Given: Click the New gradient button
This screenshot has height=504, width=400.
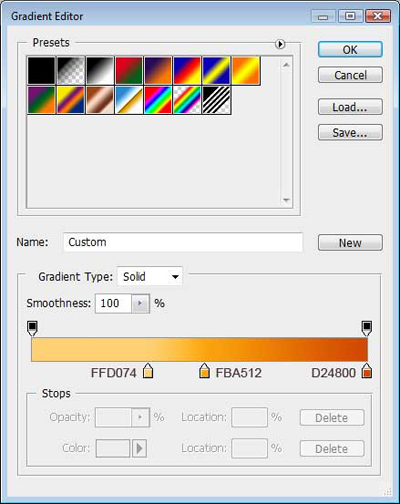Looking at the screenshot, I should coord(350,242).
